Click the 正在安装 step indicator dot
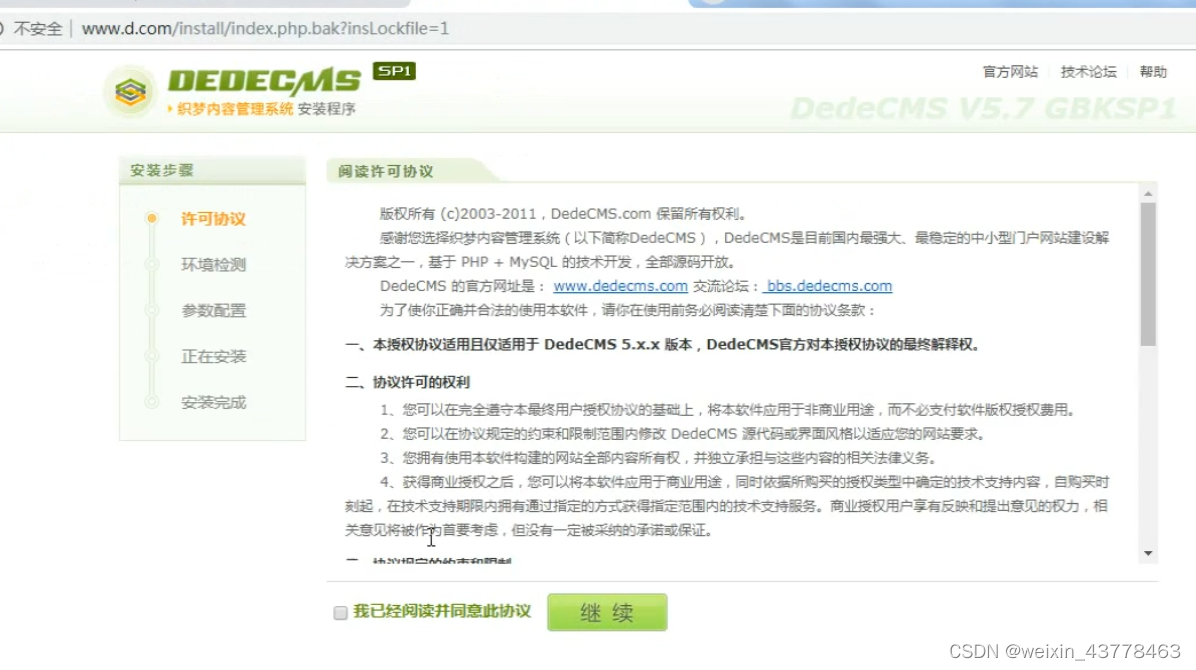The width and height of the screenshot is (1196, 670). 152,356
